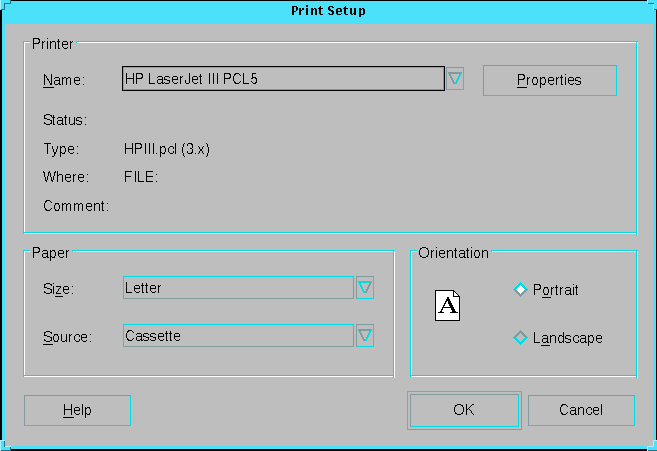Click the Comment label
This screenshot has height=451, width=657.
tap(75, 206)
